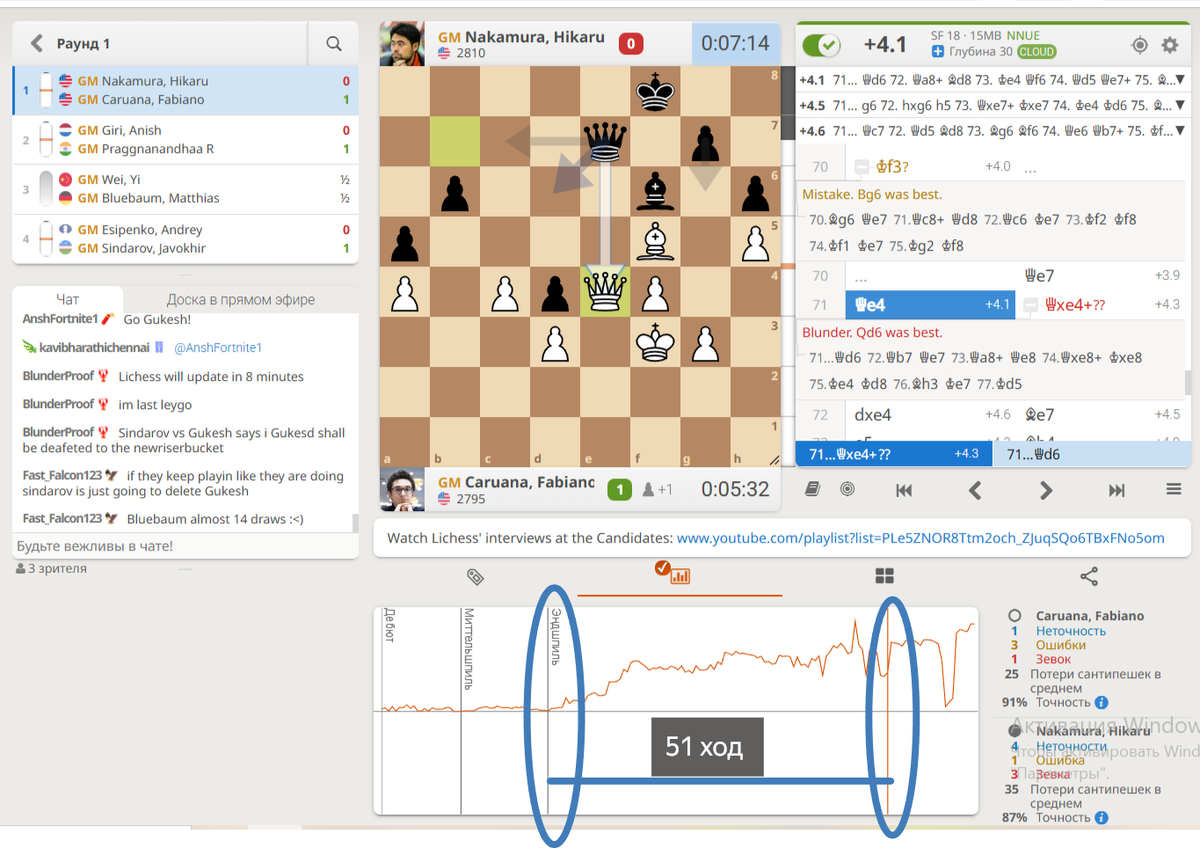Image resolution: width=1200 pixels, height=848 pixels.
Task: Click Caruana's Зевок link
Action: 1053,659
